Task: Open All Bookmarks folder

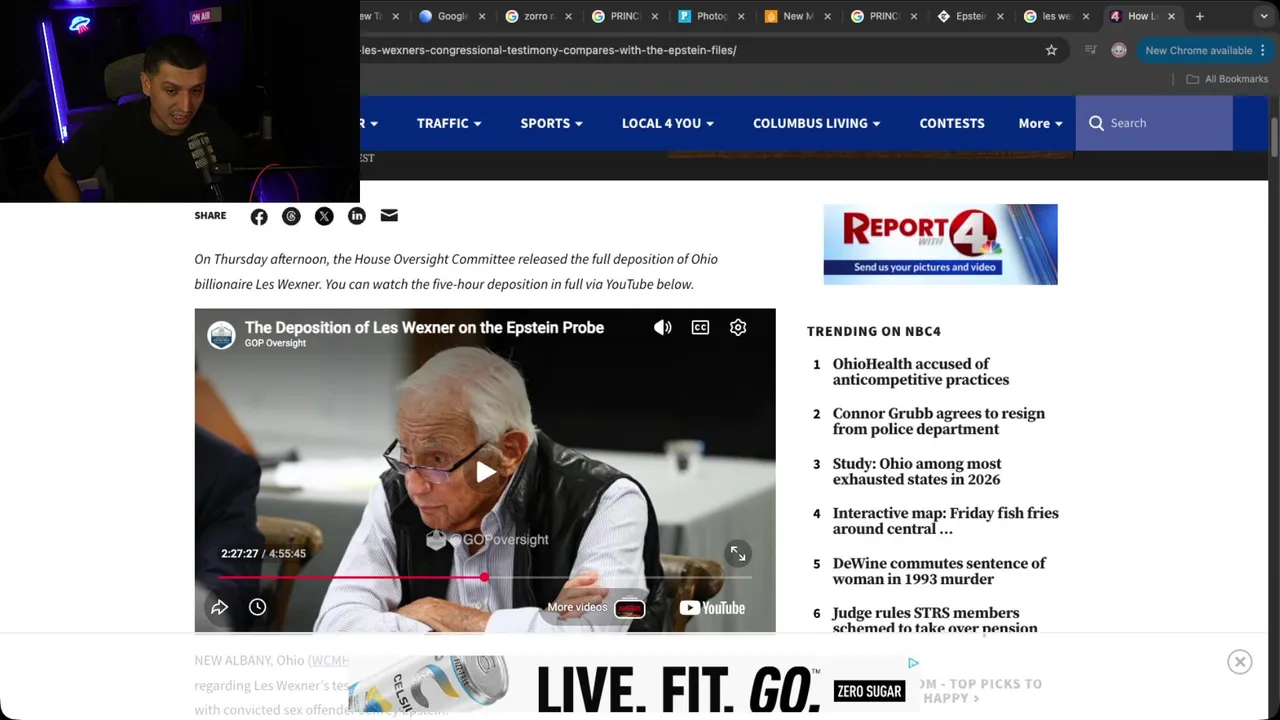Action: (x=1227, y=79)
